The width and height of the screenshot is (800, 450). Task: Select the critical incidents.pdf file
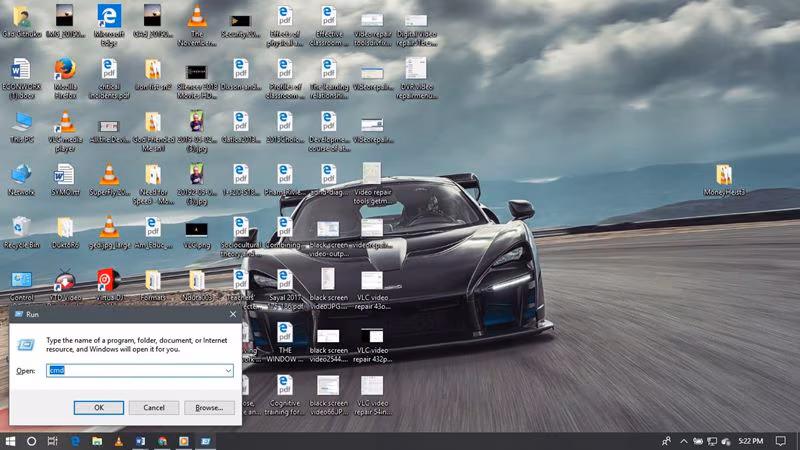click(109, 78)
